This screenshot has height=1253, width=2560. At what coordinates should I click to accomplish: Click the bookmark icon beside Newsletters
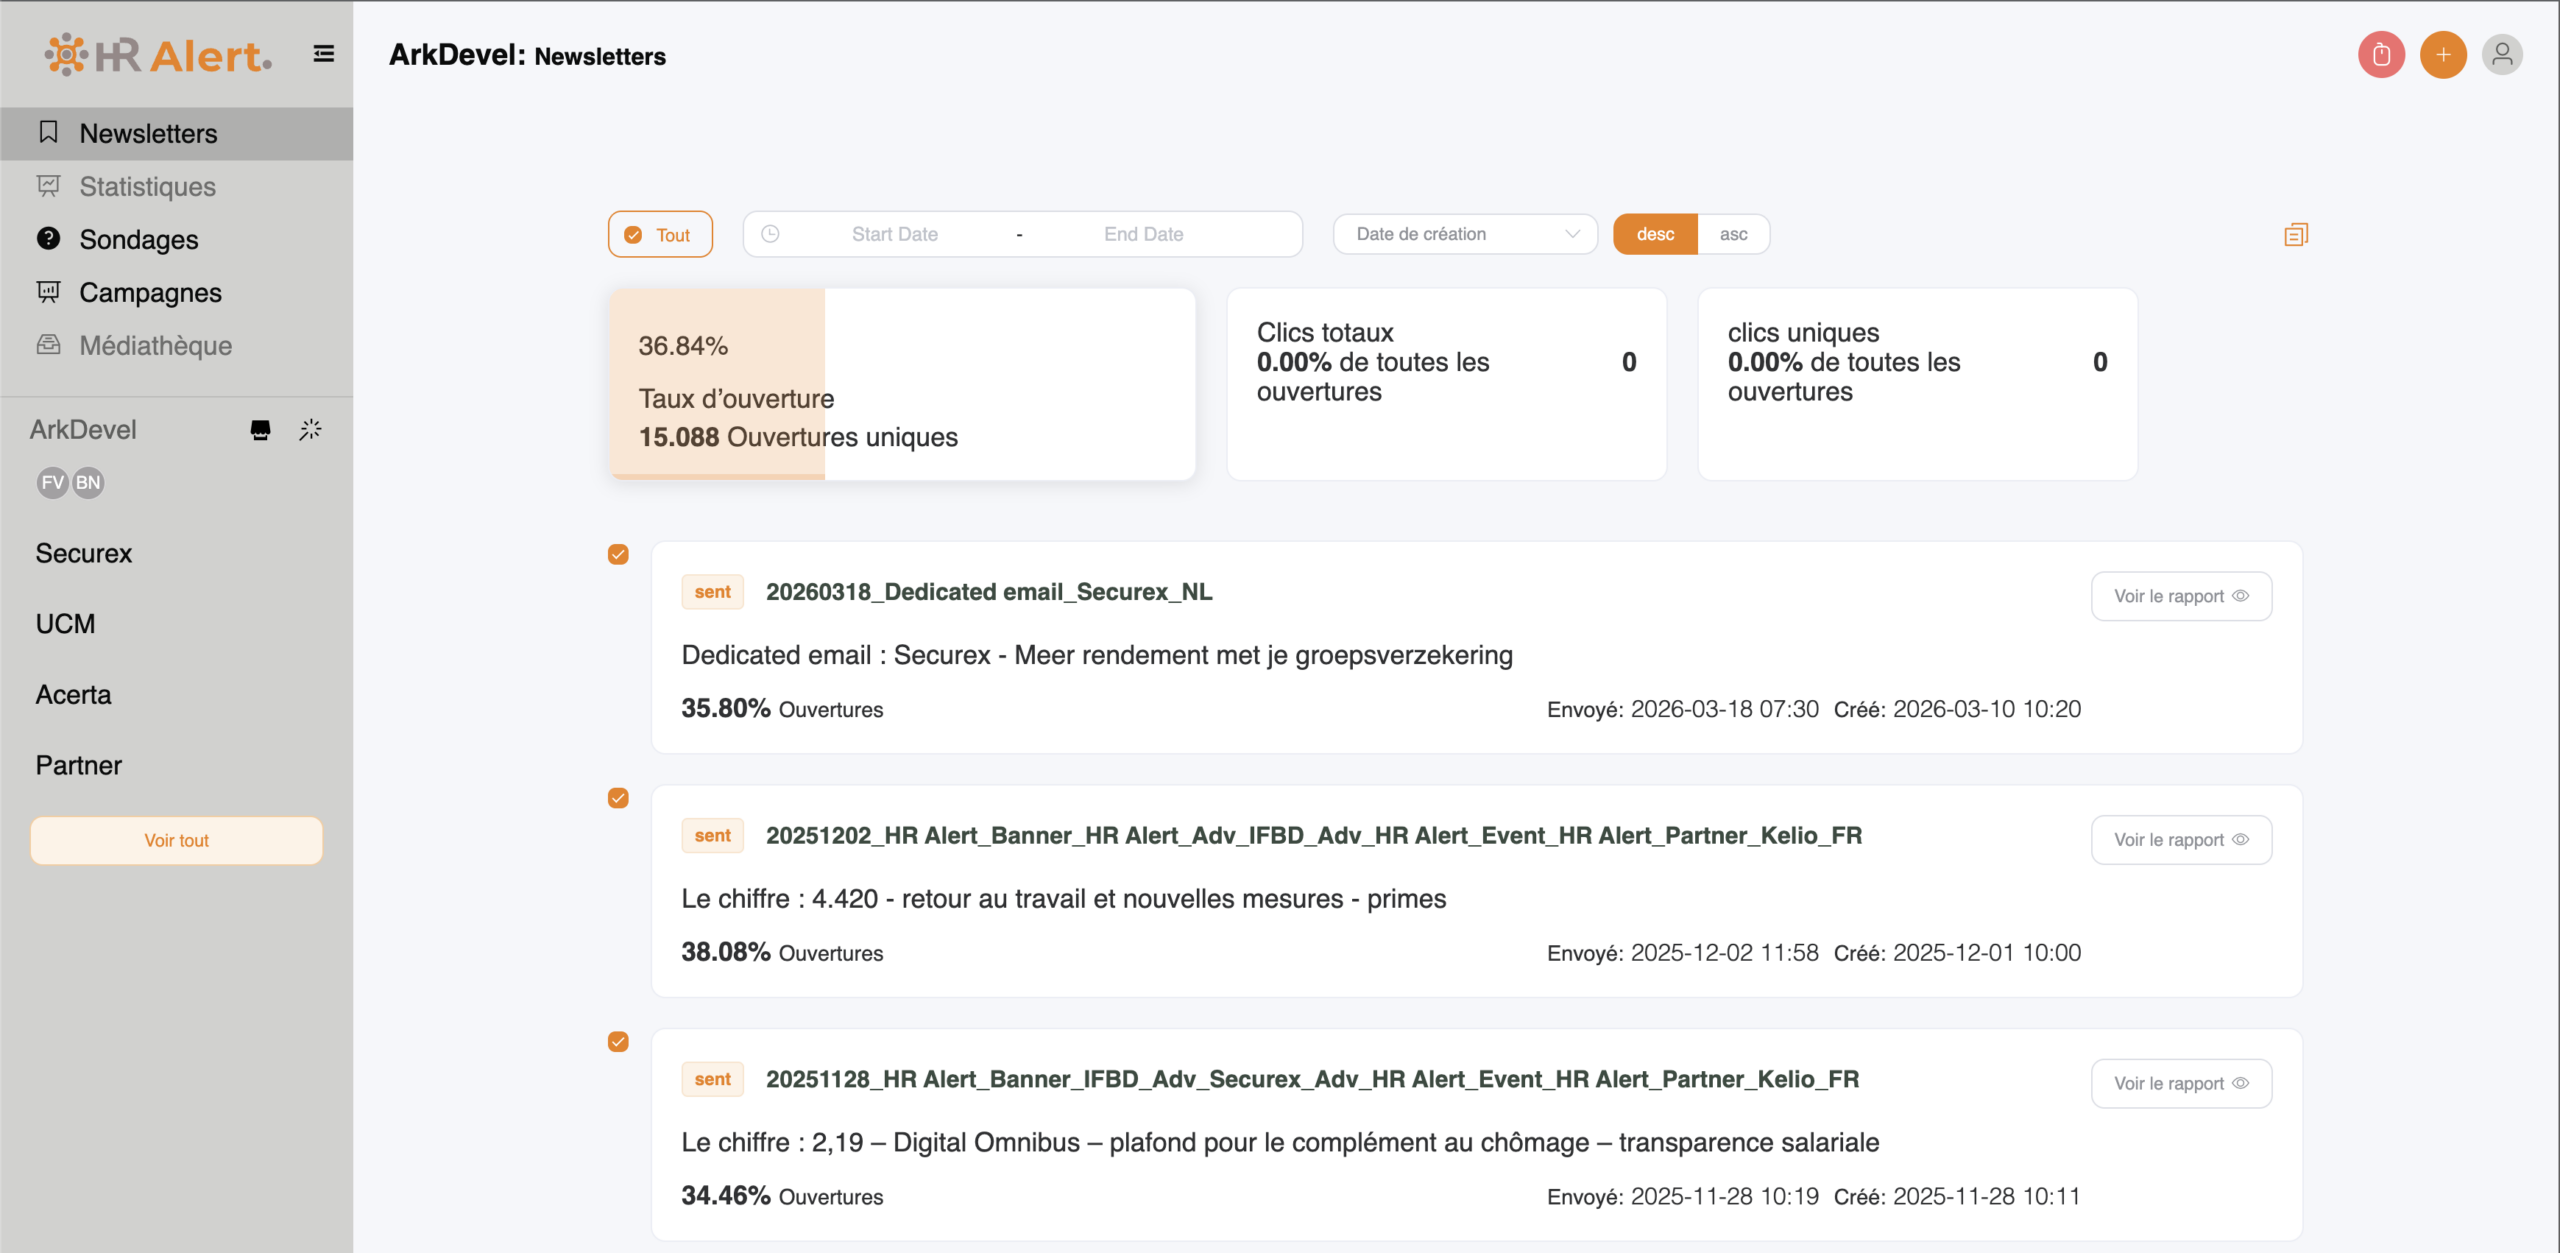[x=48, y=132]
